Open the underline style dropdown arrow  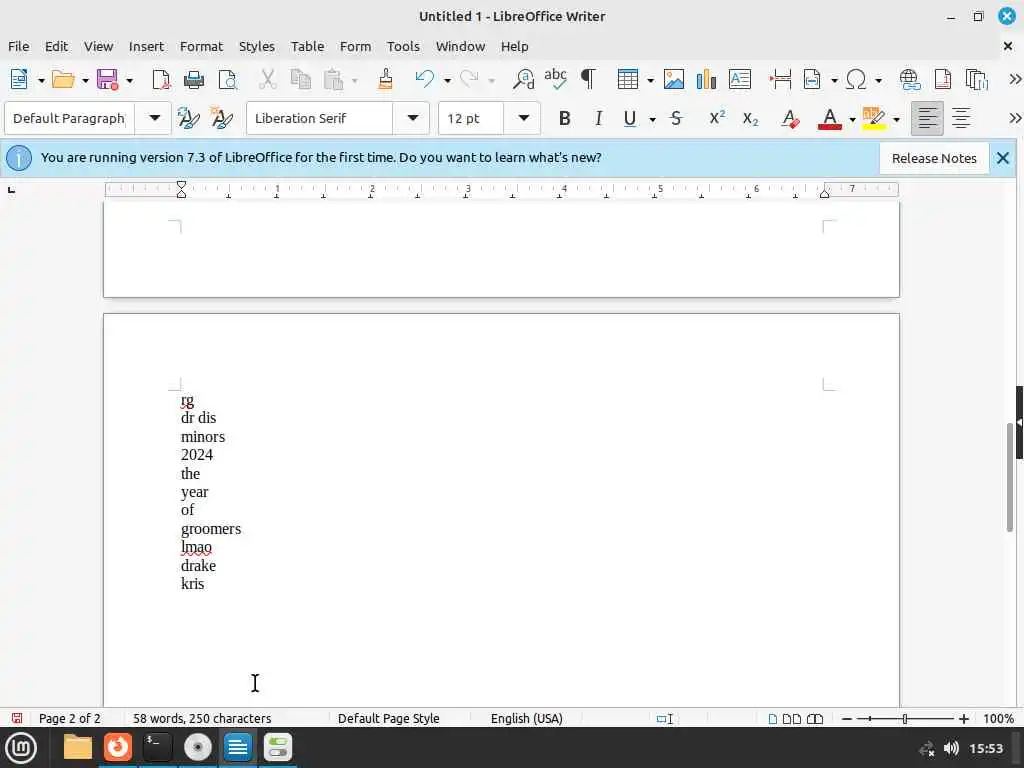(x=652, y=120)
